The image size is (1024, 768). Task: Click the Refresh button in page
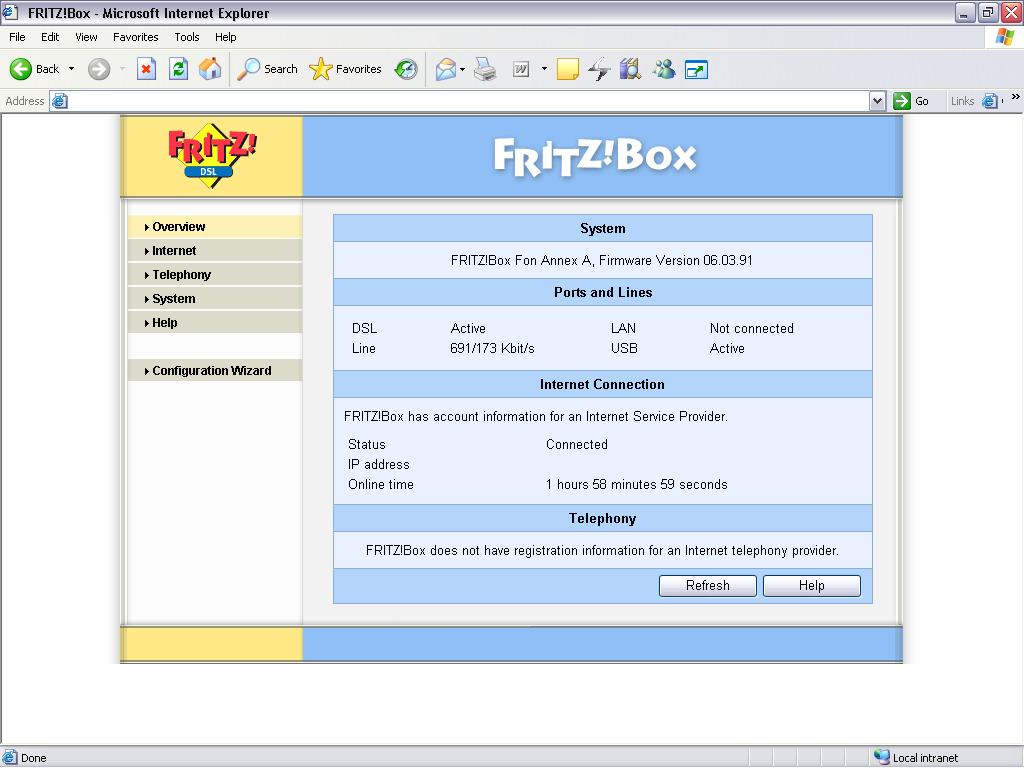coord(707,586)
